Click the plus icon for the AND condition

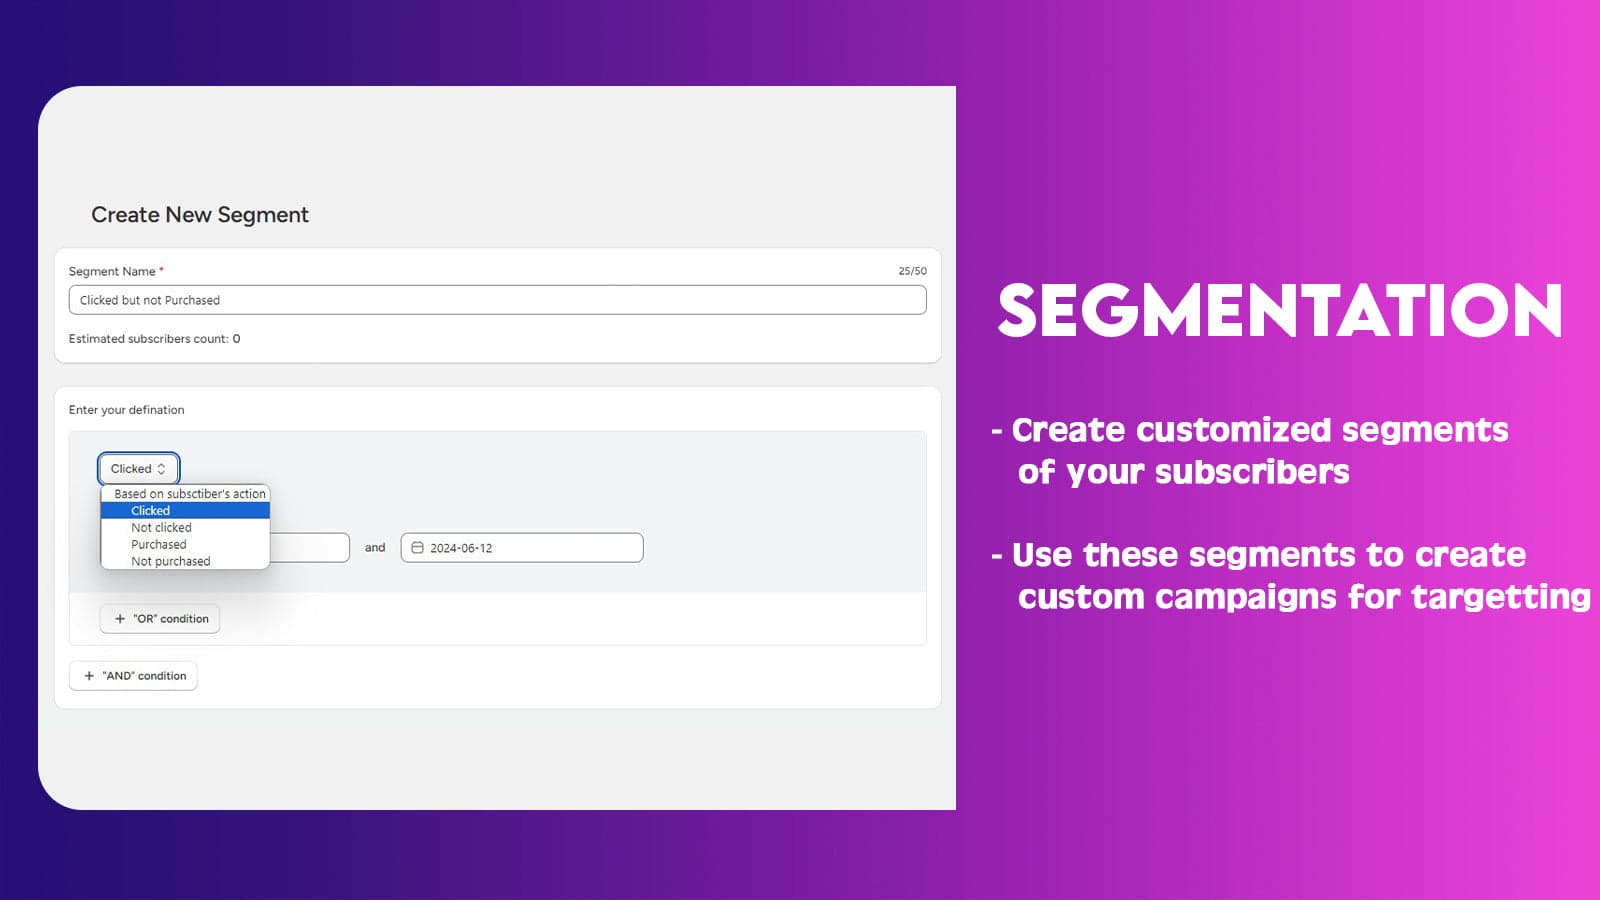click(89, 676)
